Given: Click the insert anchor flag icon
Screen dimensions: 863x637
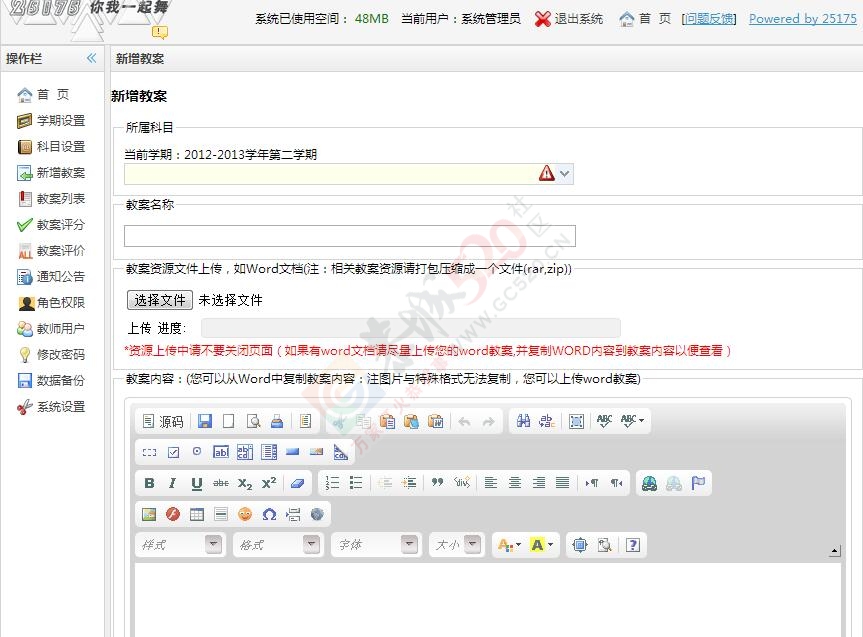Looking at the screenshot, I should (x=699, y=483).
